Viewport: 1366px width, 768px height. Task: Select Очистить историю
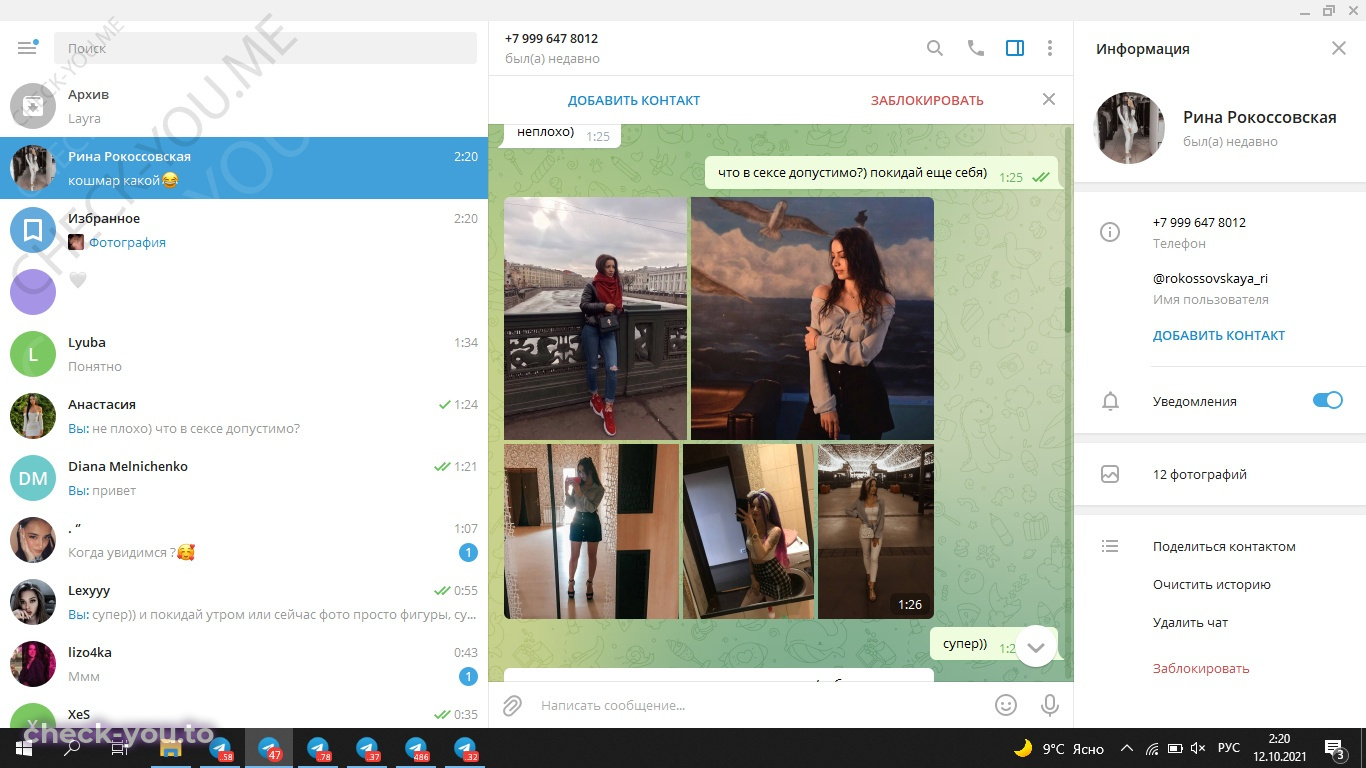(1212, 584)
